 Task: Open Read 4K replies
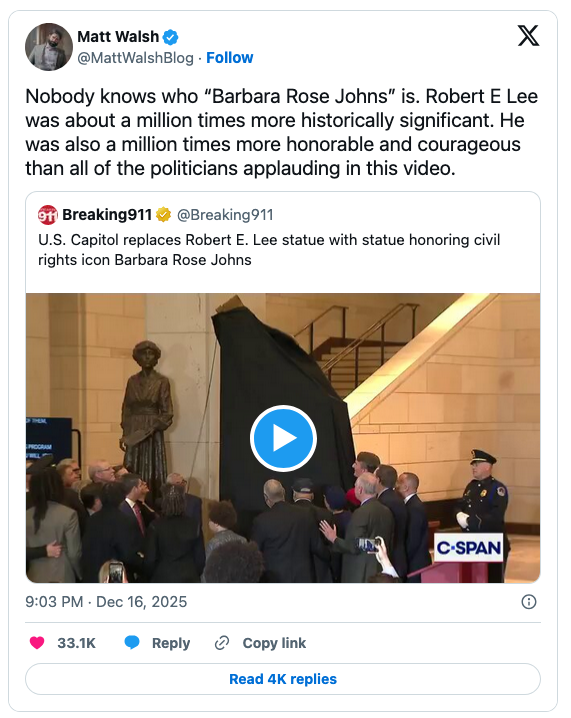(283, 679)
